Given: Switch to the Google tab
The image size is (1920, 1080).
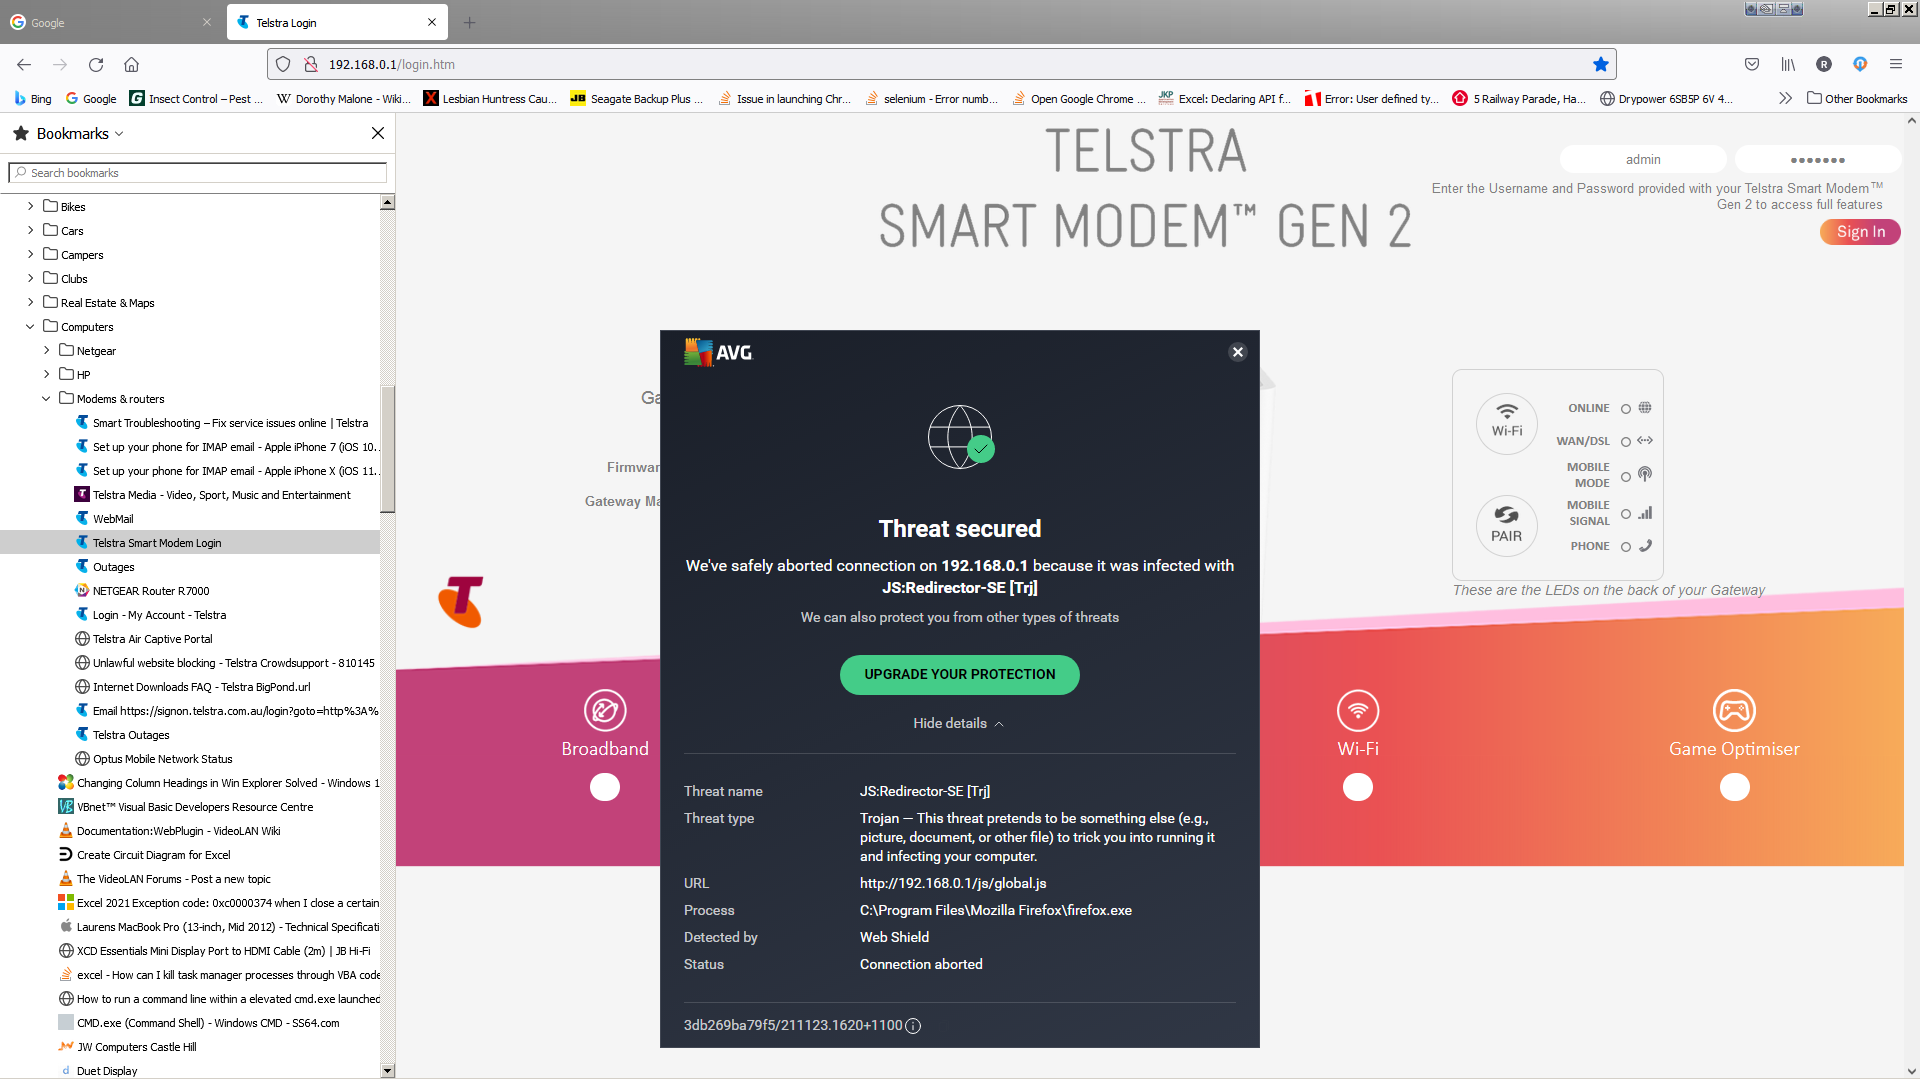Looking at the screenshot, I should tap(110, 22).
